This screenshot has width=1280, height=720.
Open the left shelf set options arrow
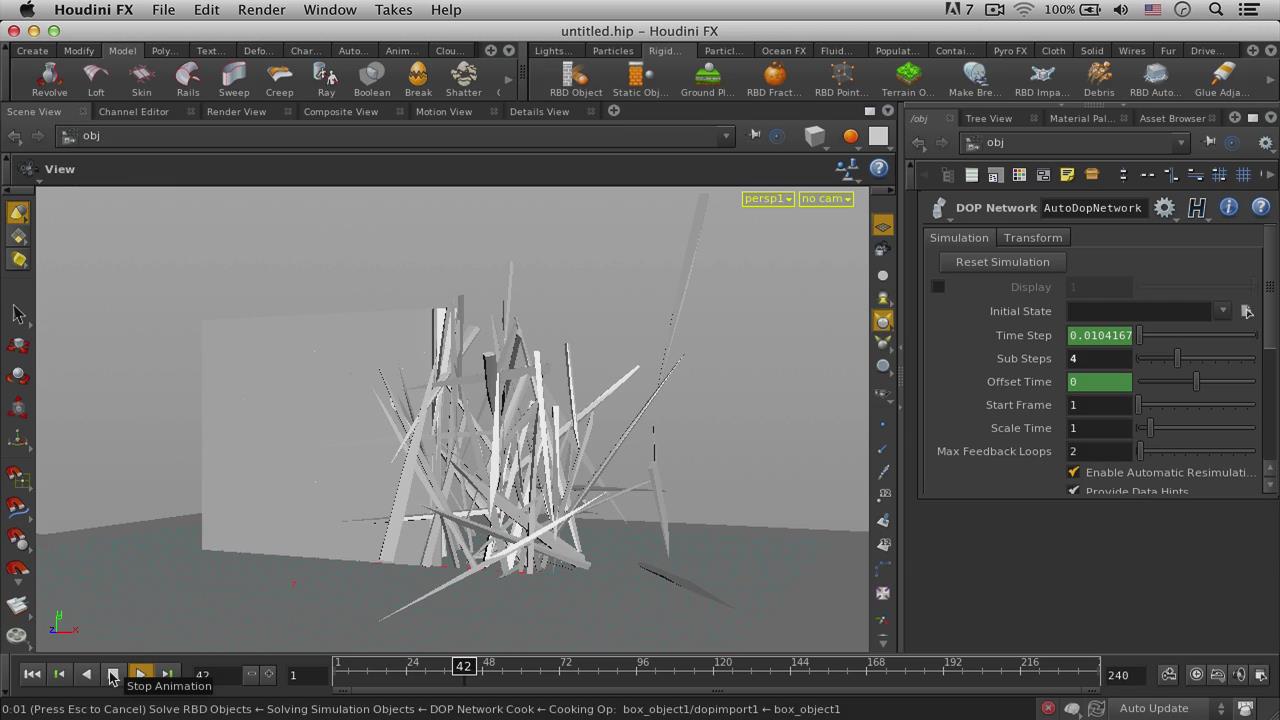[509, 51]
